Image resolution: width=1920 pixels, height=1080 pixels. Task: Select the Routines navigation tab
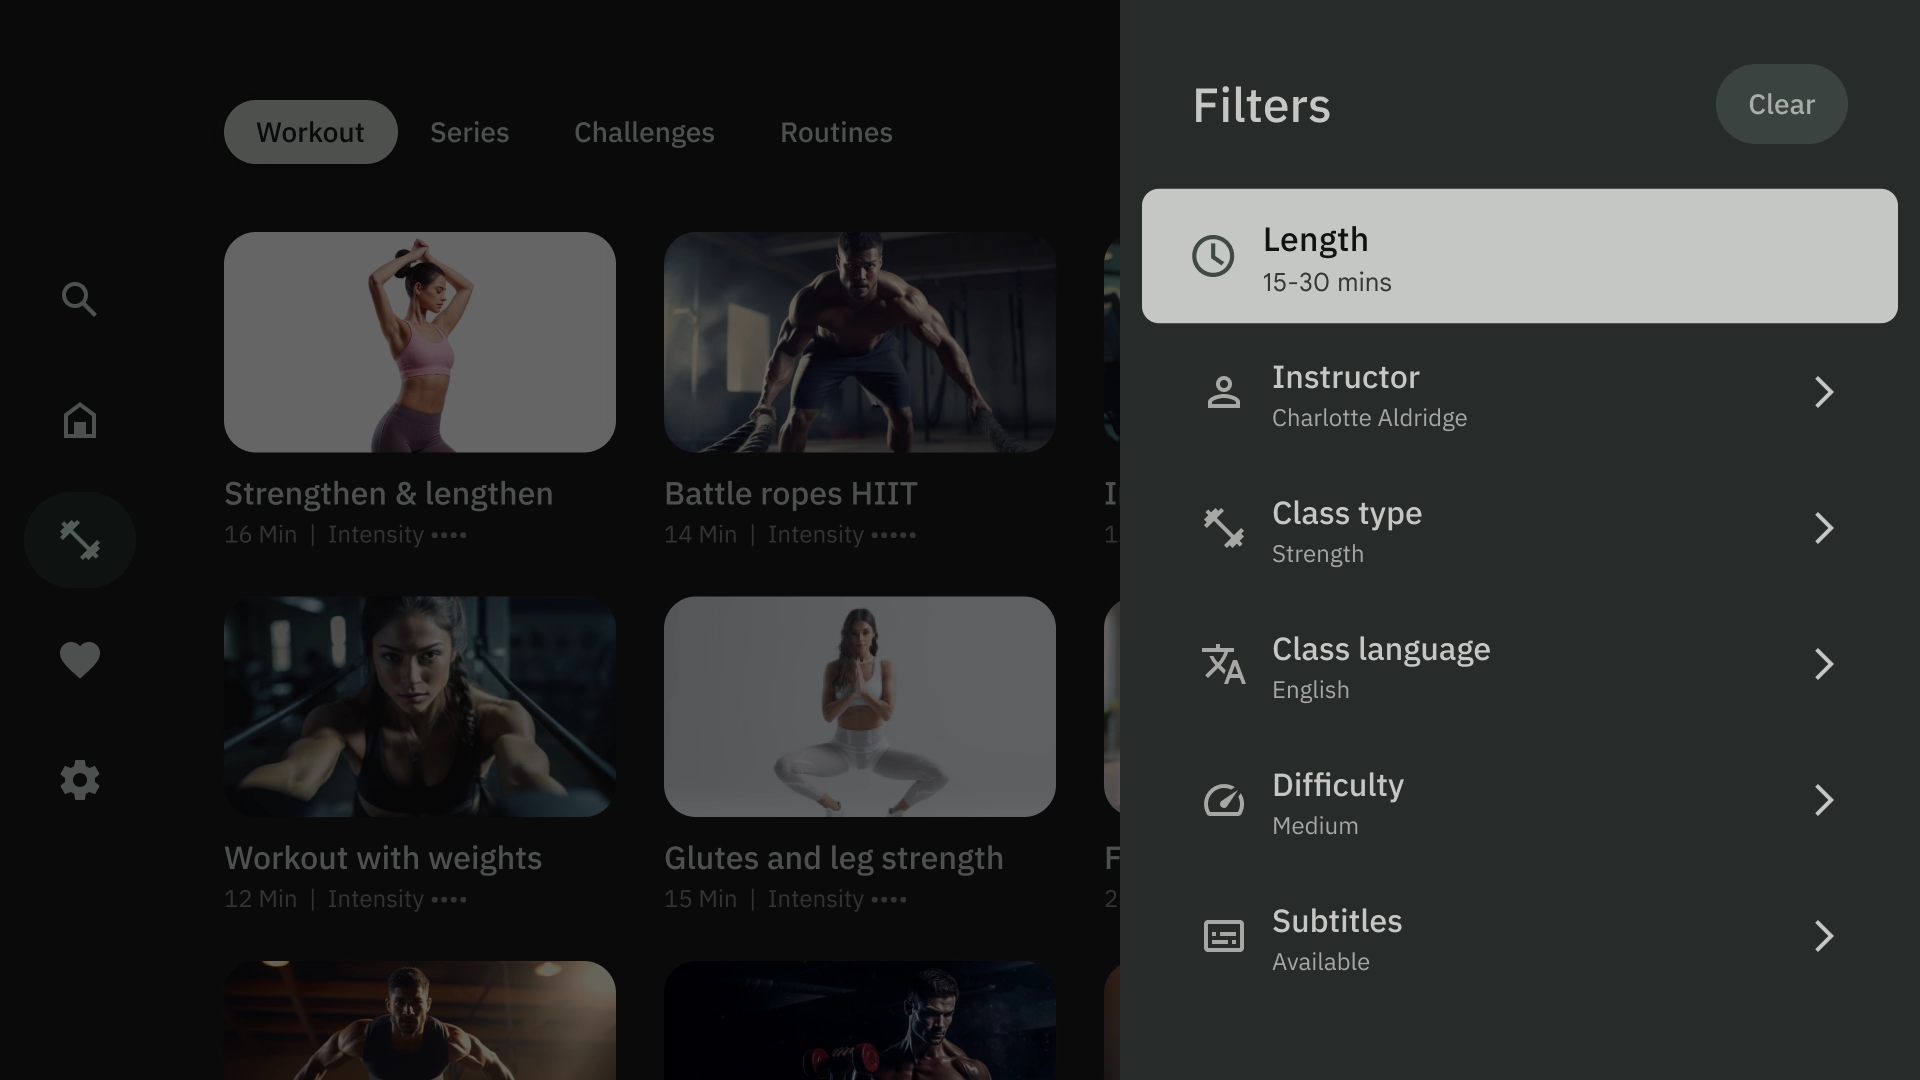click(836, 131)
